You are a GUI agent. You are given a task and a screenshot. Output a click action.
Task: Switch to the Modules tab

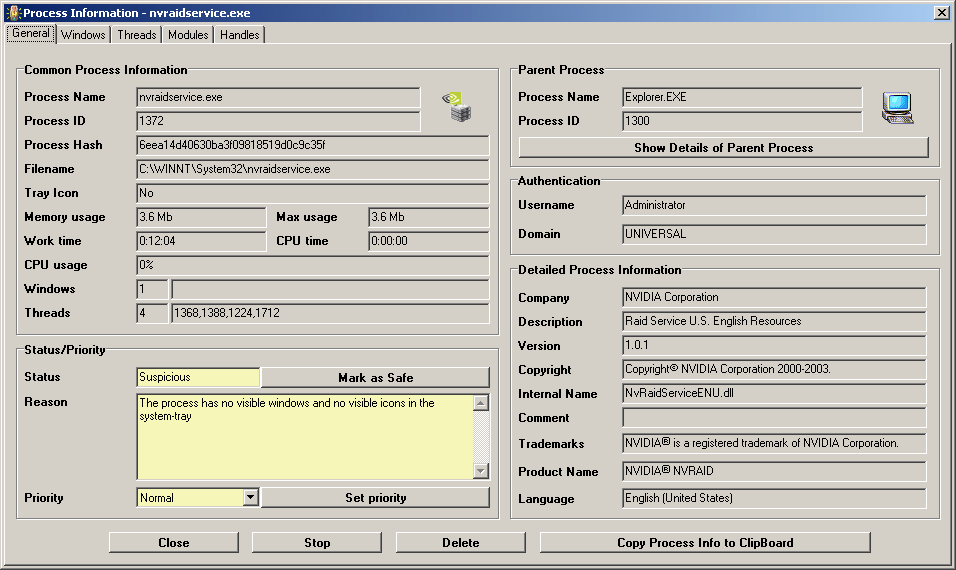[188, 35]
